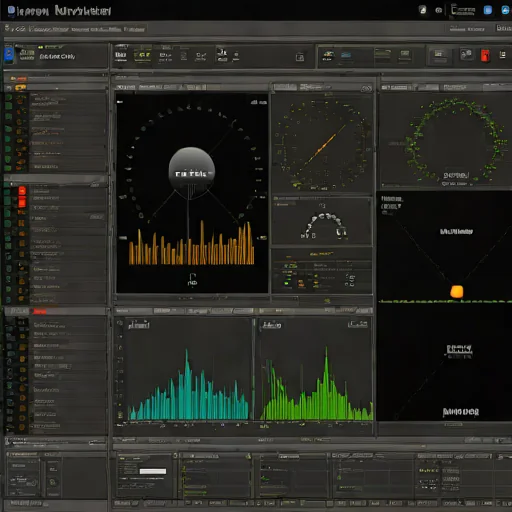Click the label inside the gray sphere

coord(193,174)
